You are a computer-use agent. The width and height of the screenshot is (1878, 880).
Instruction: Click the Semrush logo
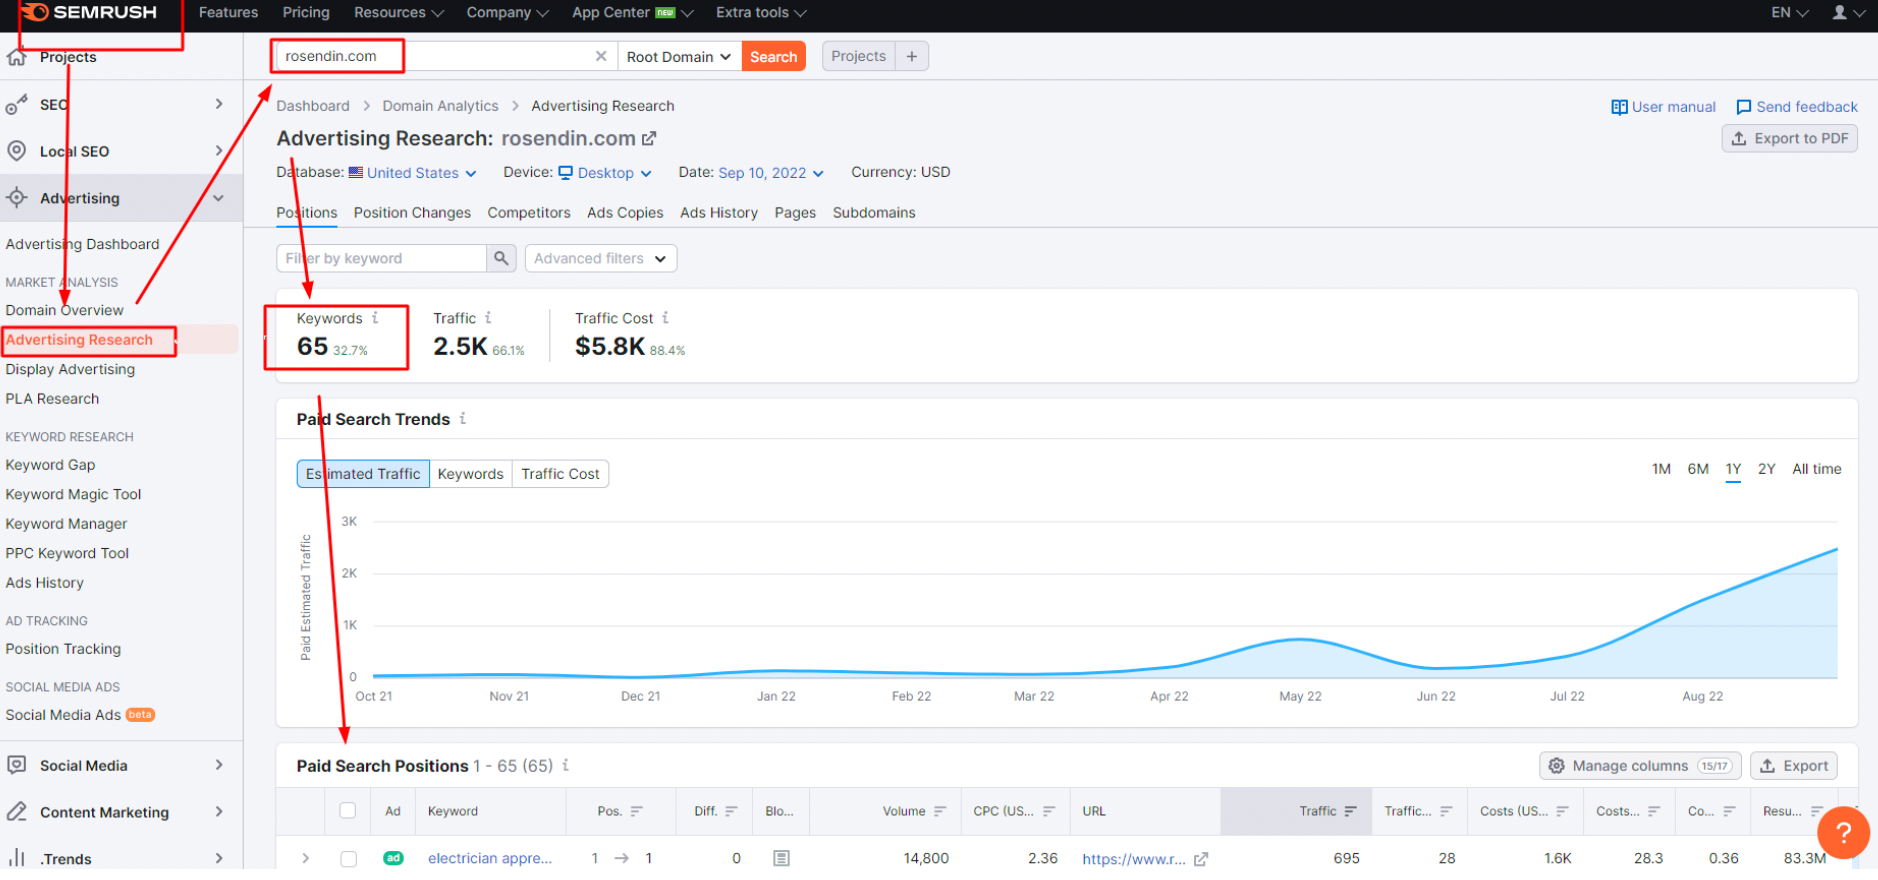click(90, 12)
